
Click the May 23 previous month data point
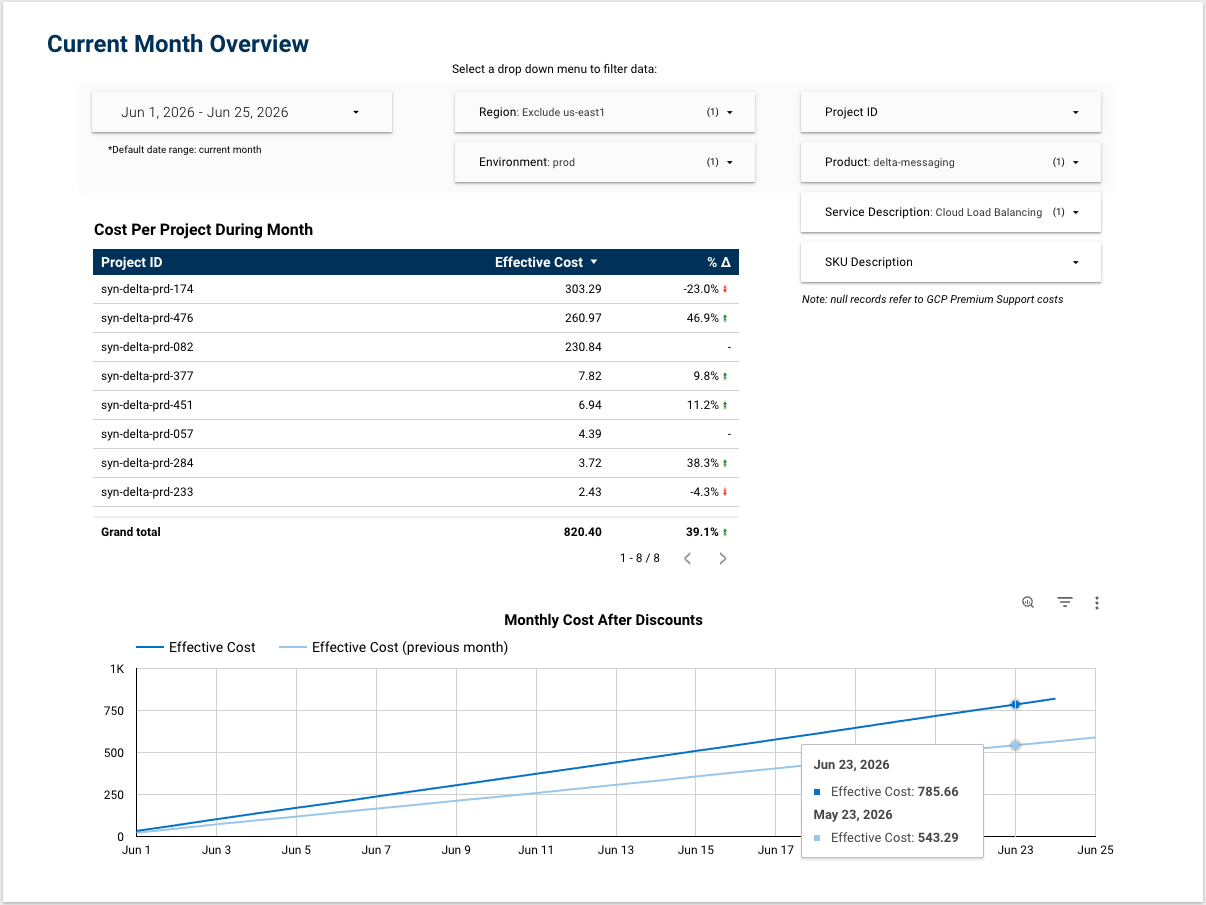[x=1015, y=745]
